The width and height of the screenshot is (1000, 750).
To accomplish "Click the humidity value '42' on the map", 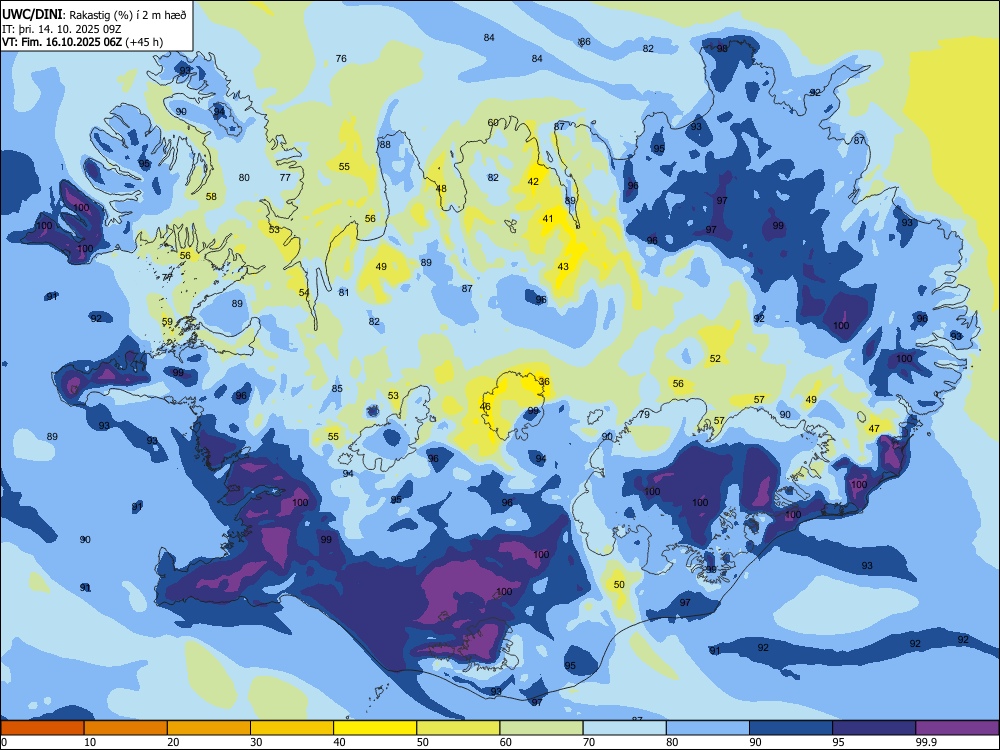I will (533, 182).
